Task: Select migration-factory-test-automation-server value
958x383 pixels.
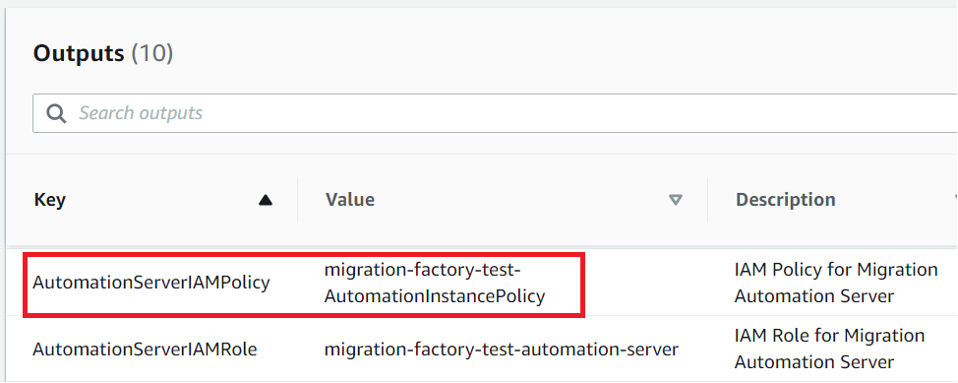Action: point(501,349)
